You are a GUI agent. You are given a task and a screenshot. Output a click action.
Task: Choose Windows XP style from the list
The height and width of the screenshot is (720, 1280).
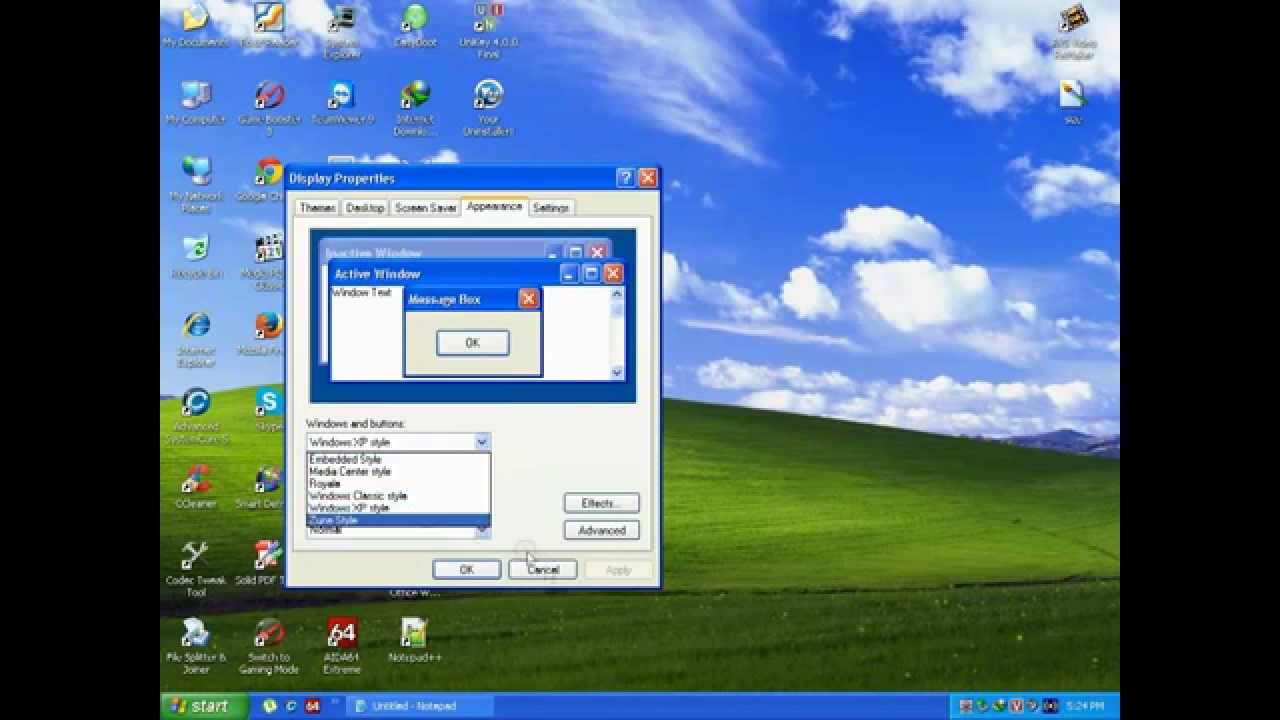pos(398,507)
